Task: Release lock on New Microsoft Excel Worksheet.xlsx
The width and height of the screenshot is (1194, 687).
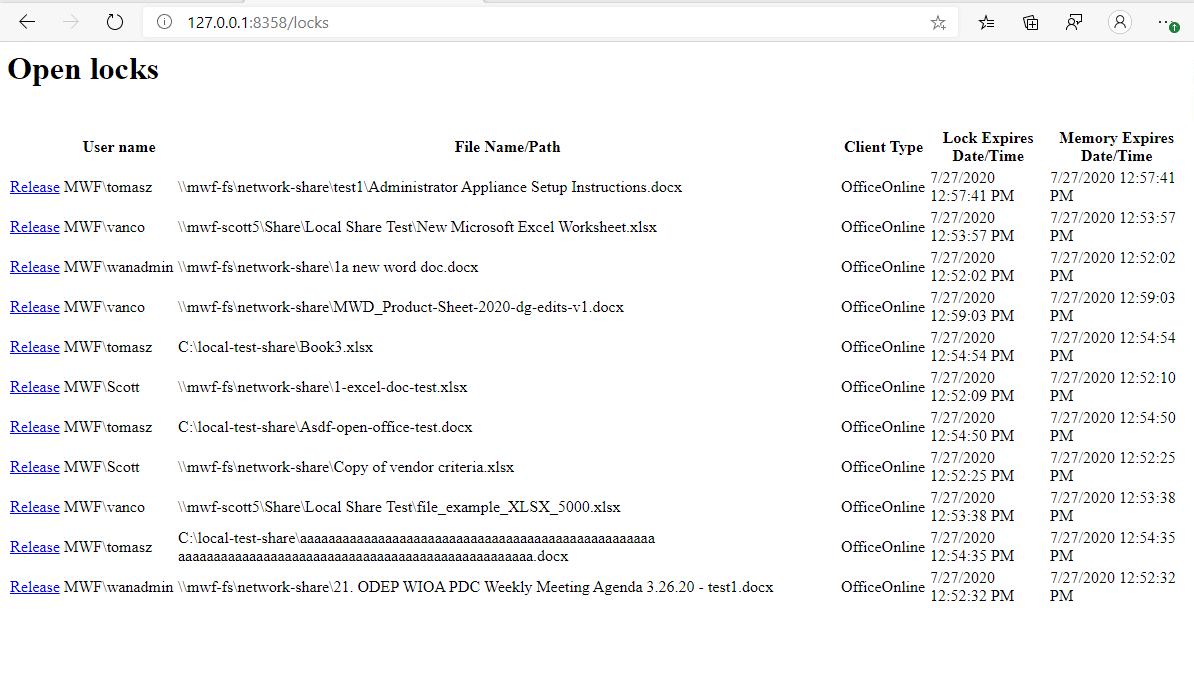Action: (35, 227)
